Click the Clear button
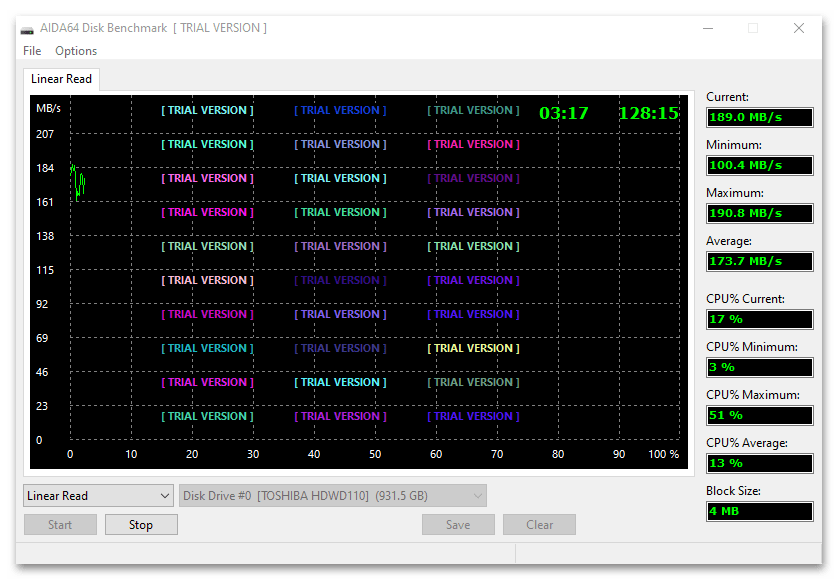Screen dimensions: 838x580 point(539,525)
